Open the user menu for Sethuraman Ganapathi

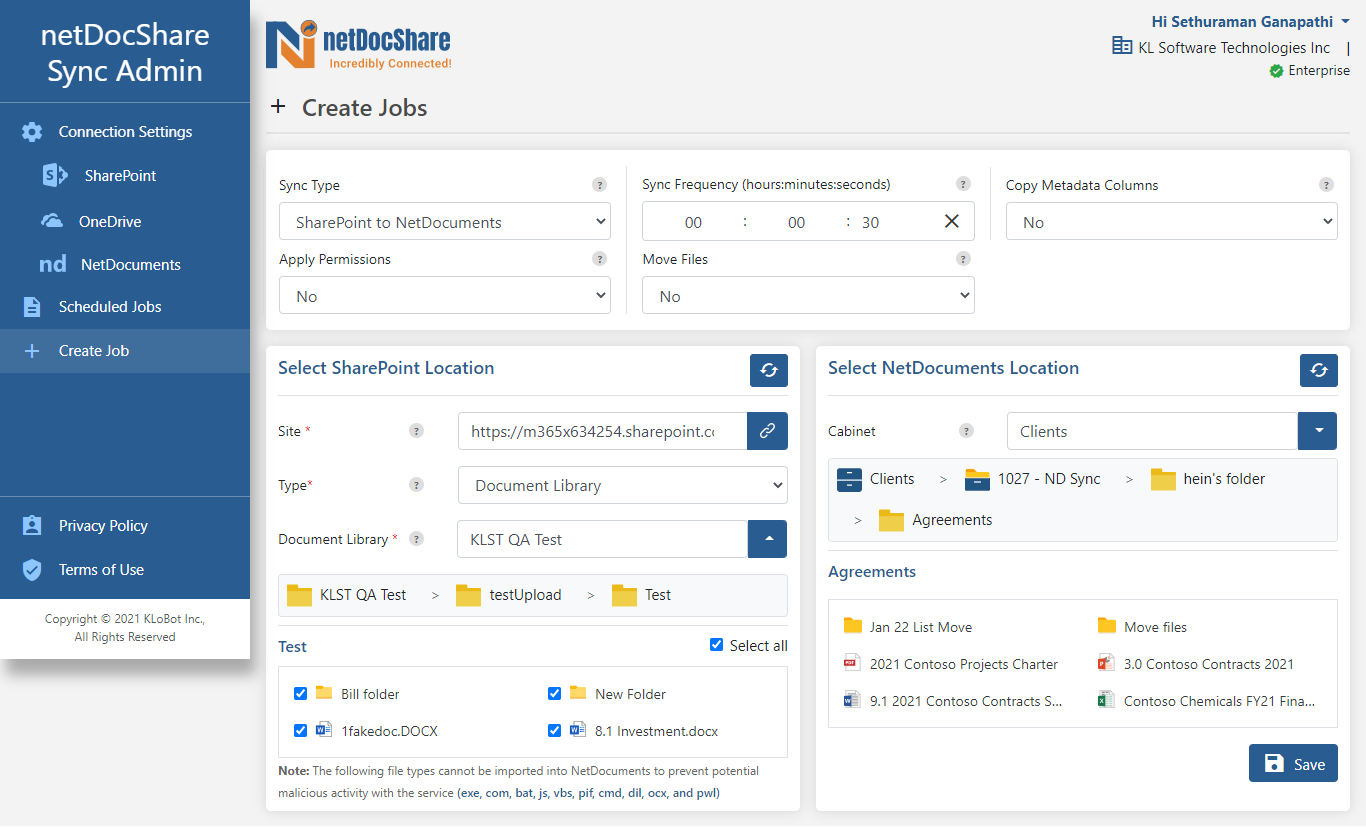click(x=1250, y=21)
